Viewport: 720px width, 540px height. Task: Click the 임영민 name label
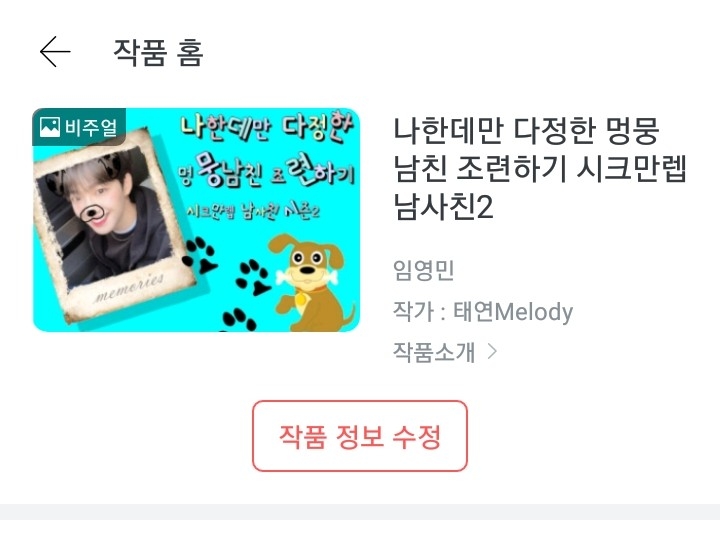(423, 270)
